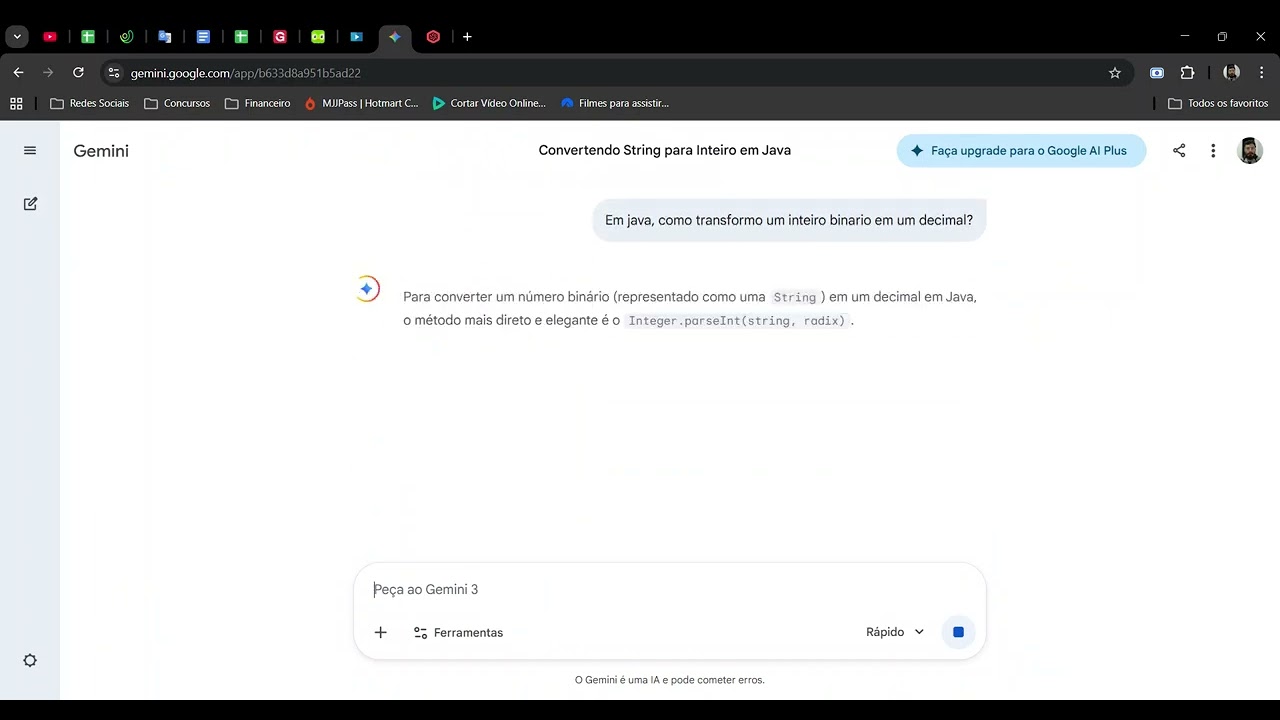Open the Concursos bookmarks folder
1280x720 pixels.
(177, 103)
